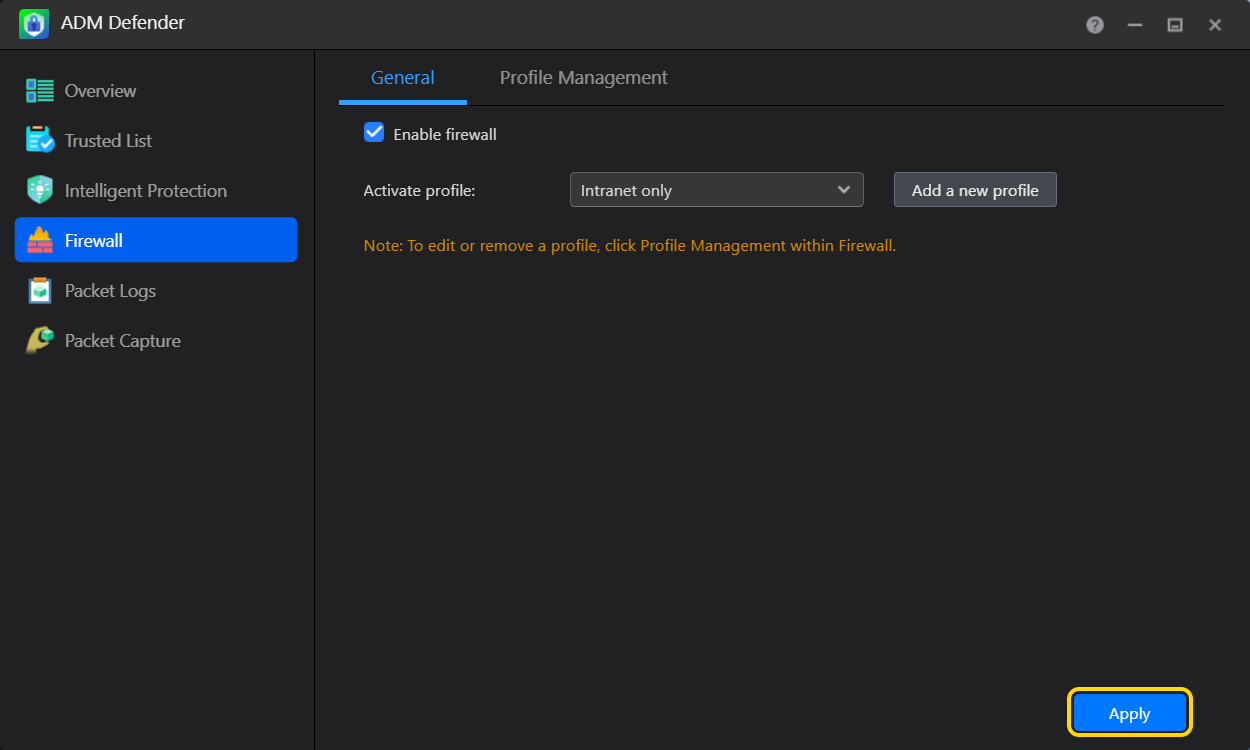Select the Firewall sidebar label

click(x=93, y=241)
